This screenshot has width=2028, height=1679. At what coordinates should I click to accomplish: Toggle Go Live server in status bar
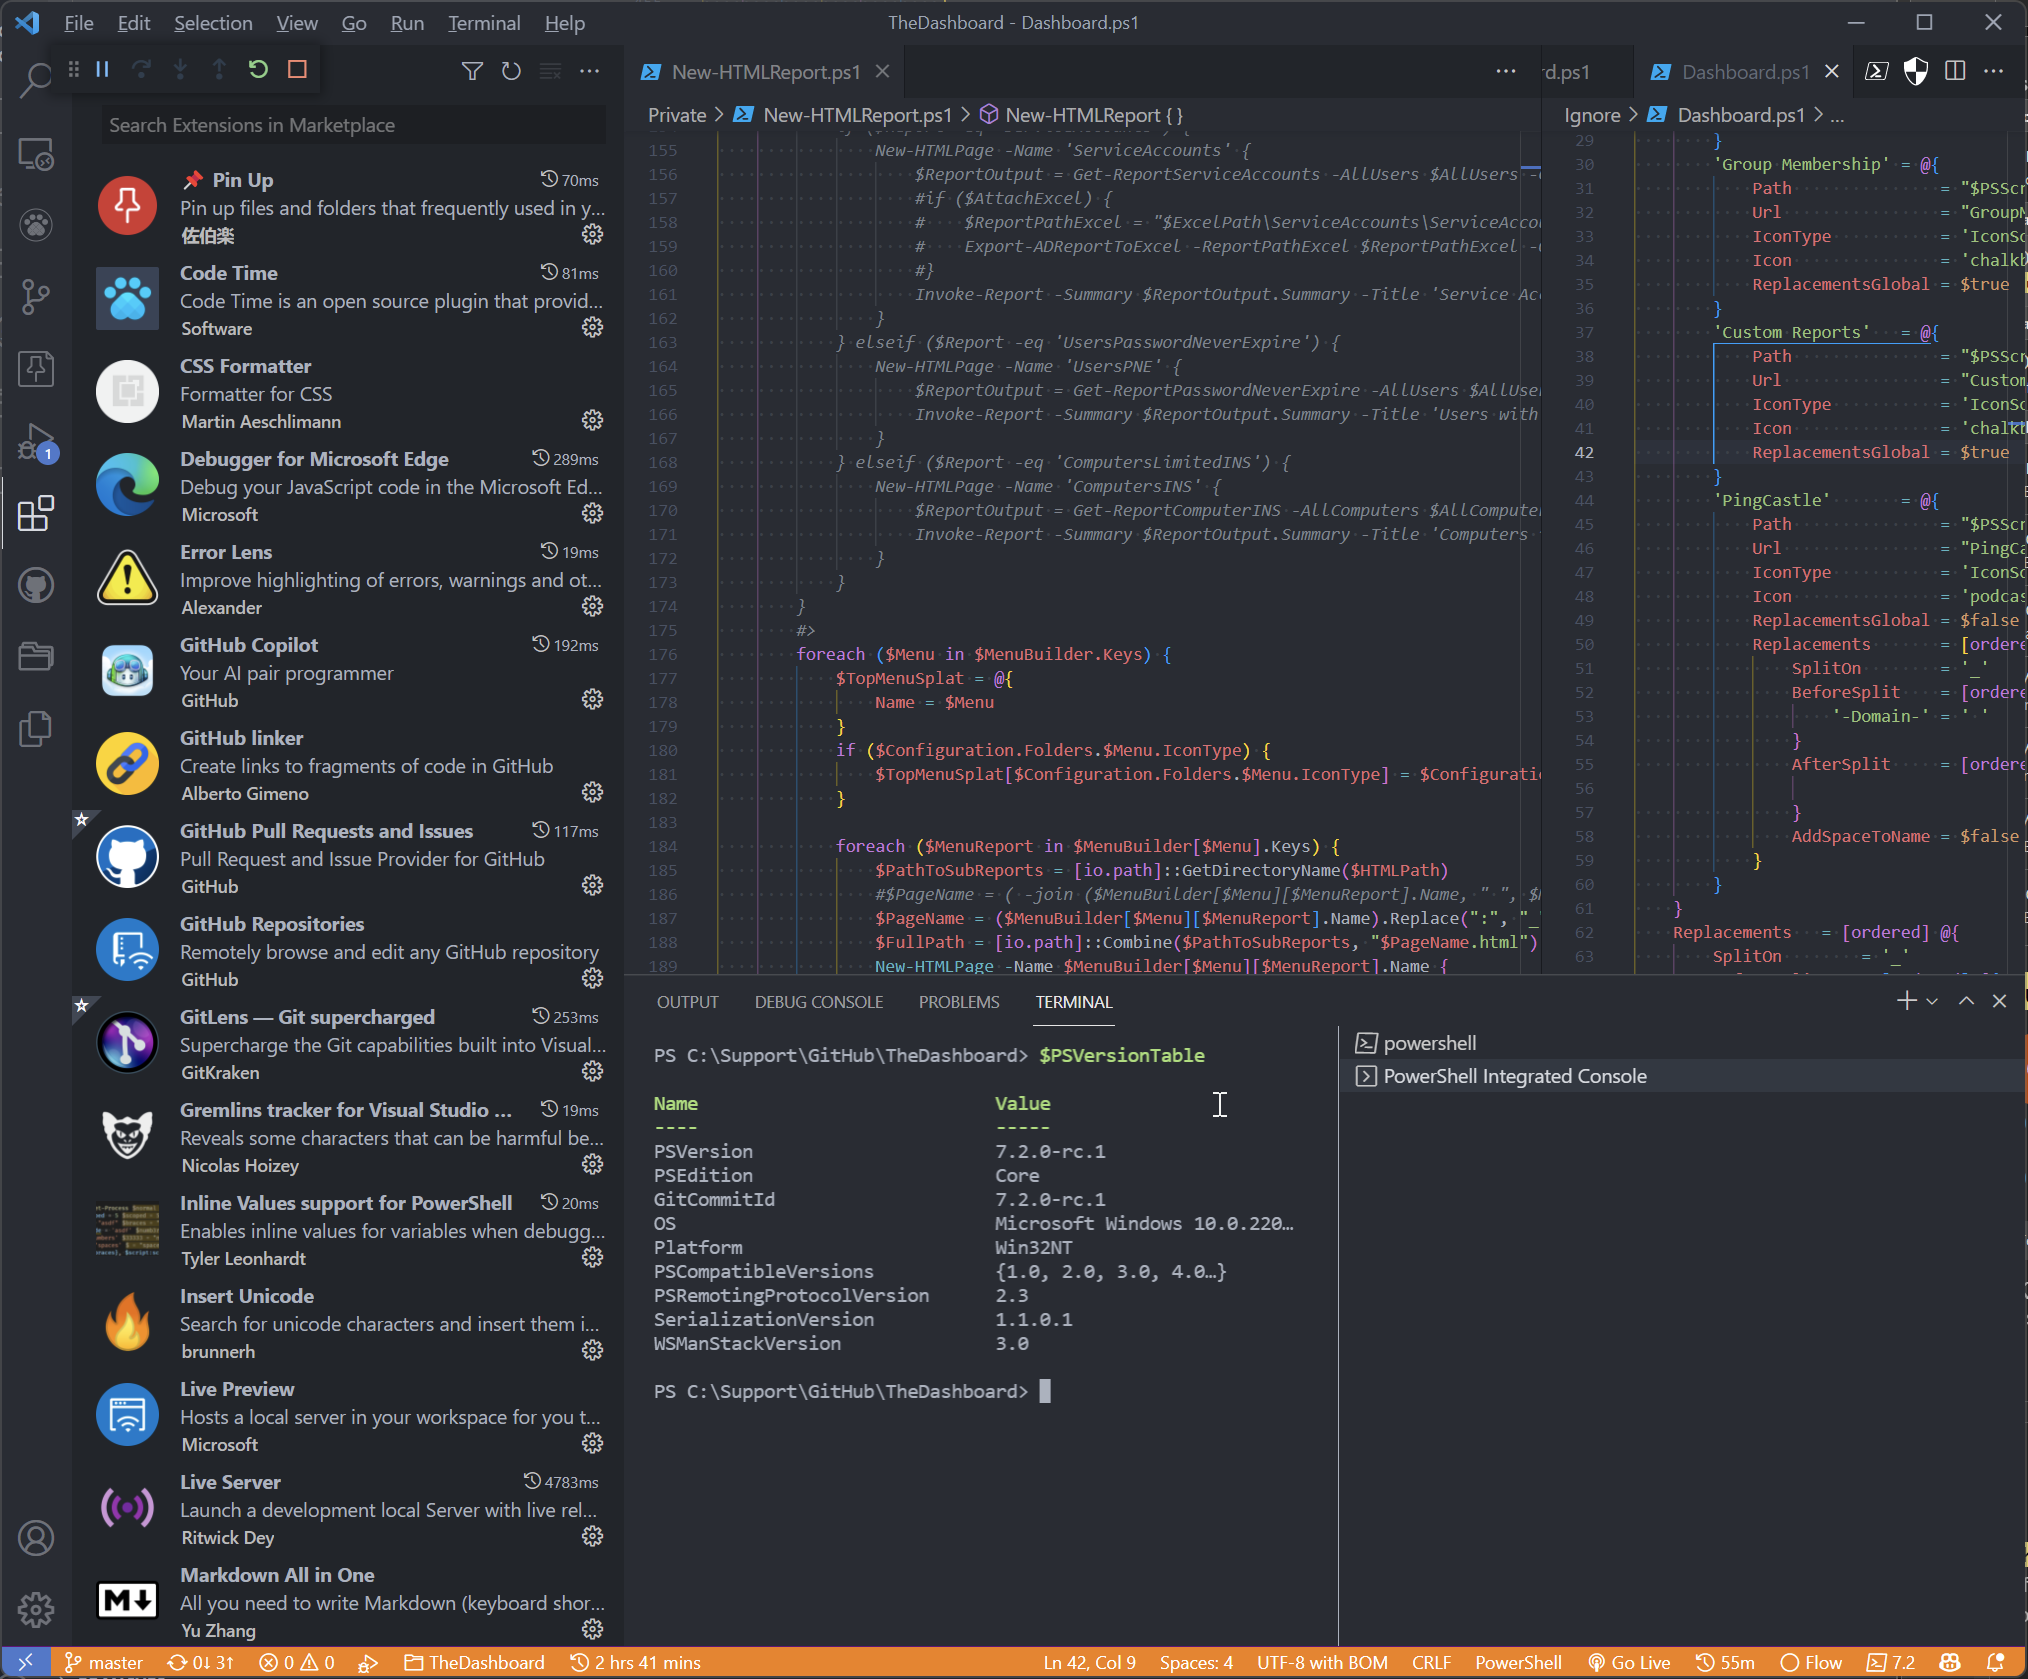pos(1629,1662)
